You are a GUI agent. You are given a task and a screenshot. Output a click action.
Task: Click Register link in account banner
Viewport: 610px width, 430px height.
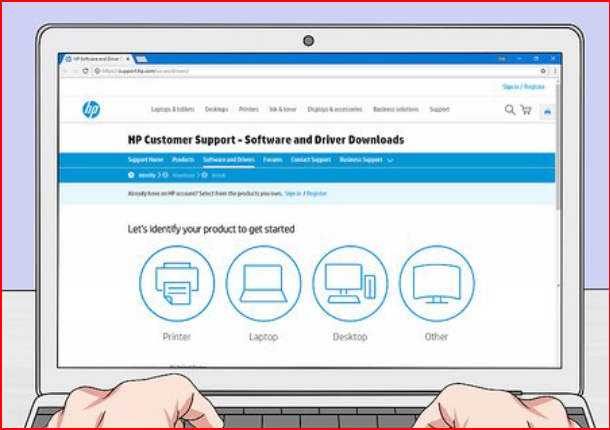pyautogui.click(x=316, y=193)
